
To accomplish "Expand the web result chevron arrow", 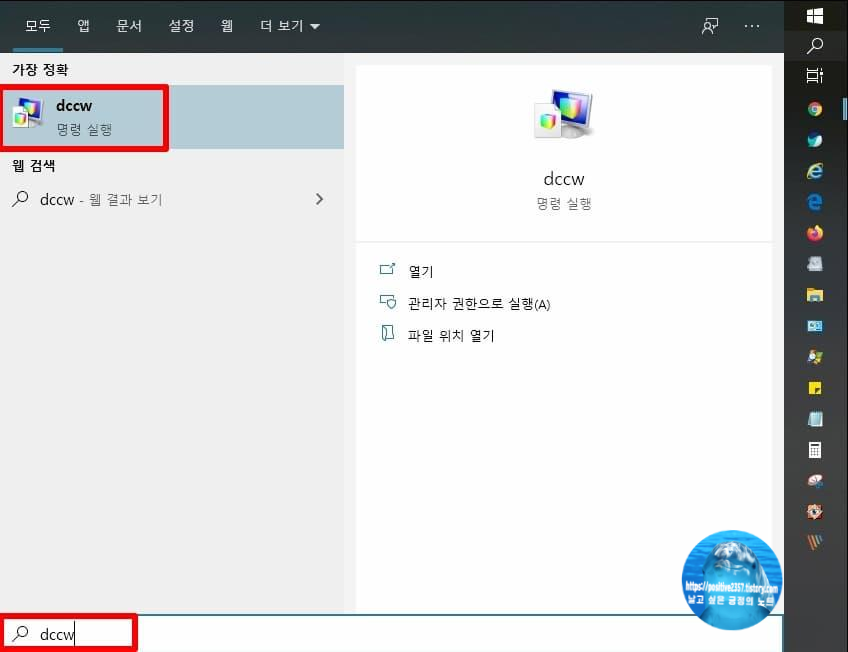I will tap(320, 199).
